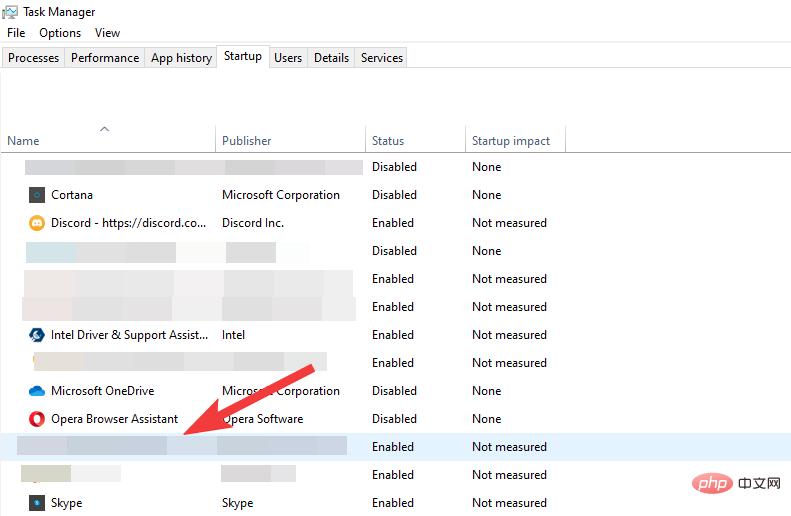Viewport: 791px width, 516px height.
Task: Open the View menu
Action: (107, 33)
